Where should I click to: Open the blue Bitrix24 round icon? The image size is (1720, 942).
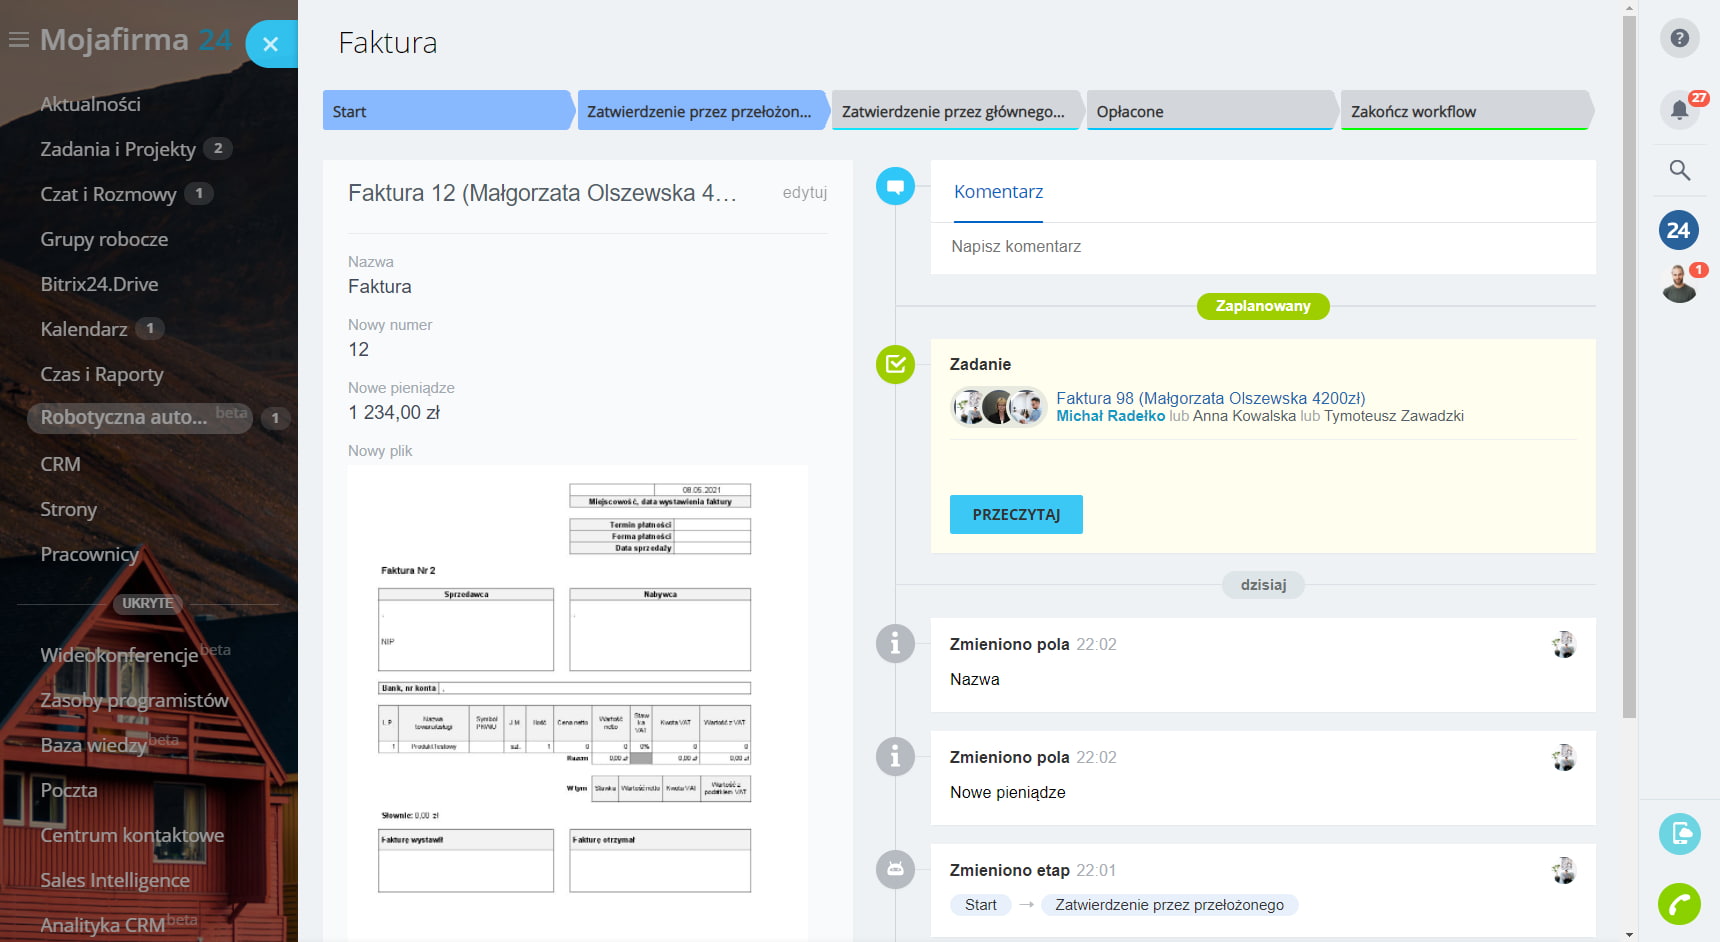click(x=1678, y=230)
